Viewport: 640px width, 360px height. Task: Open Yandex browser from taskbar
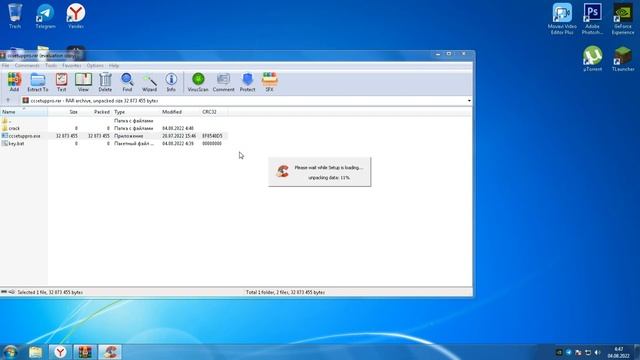pyautogui.click(x=60, y=352)
